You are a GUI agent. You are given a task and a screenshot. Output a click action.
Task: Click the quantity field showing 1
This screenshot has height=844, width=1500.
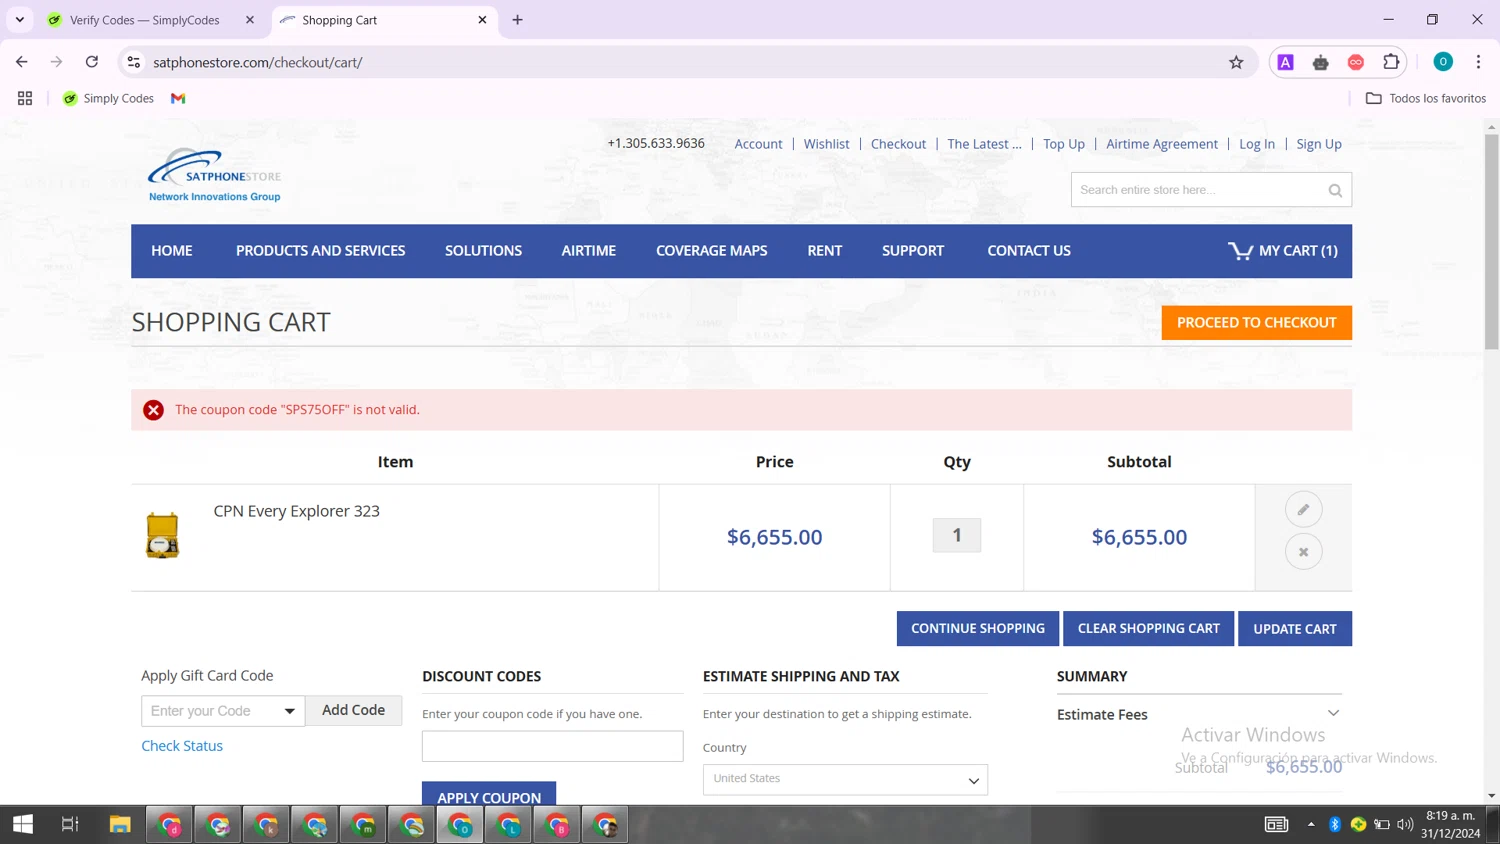click(957, 535)
